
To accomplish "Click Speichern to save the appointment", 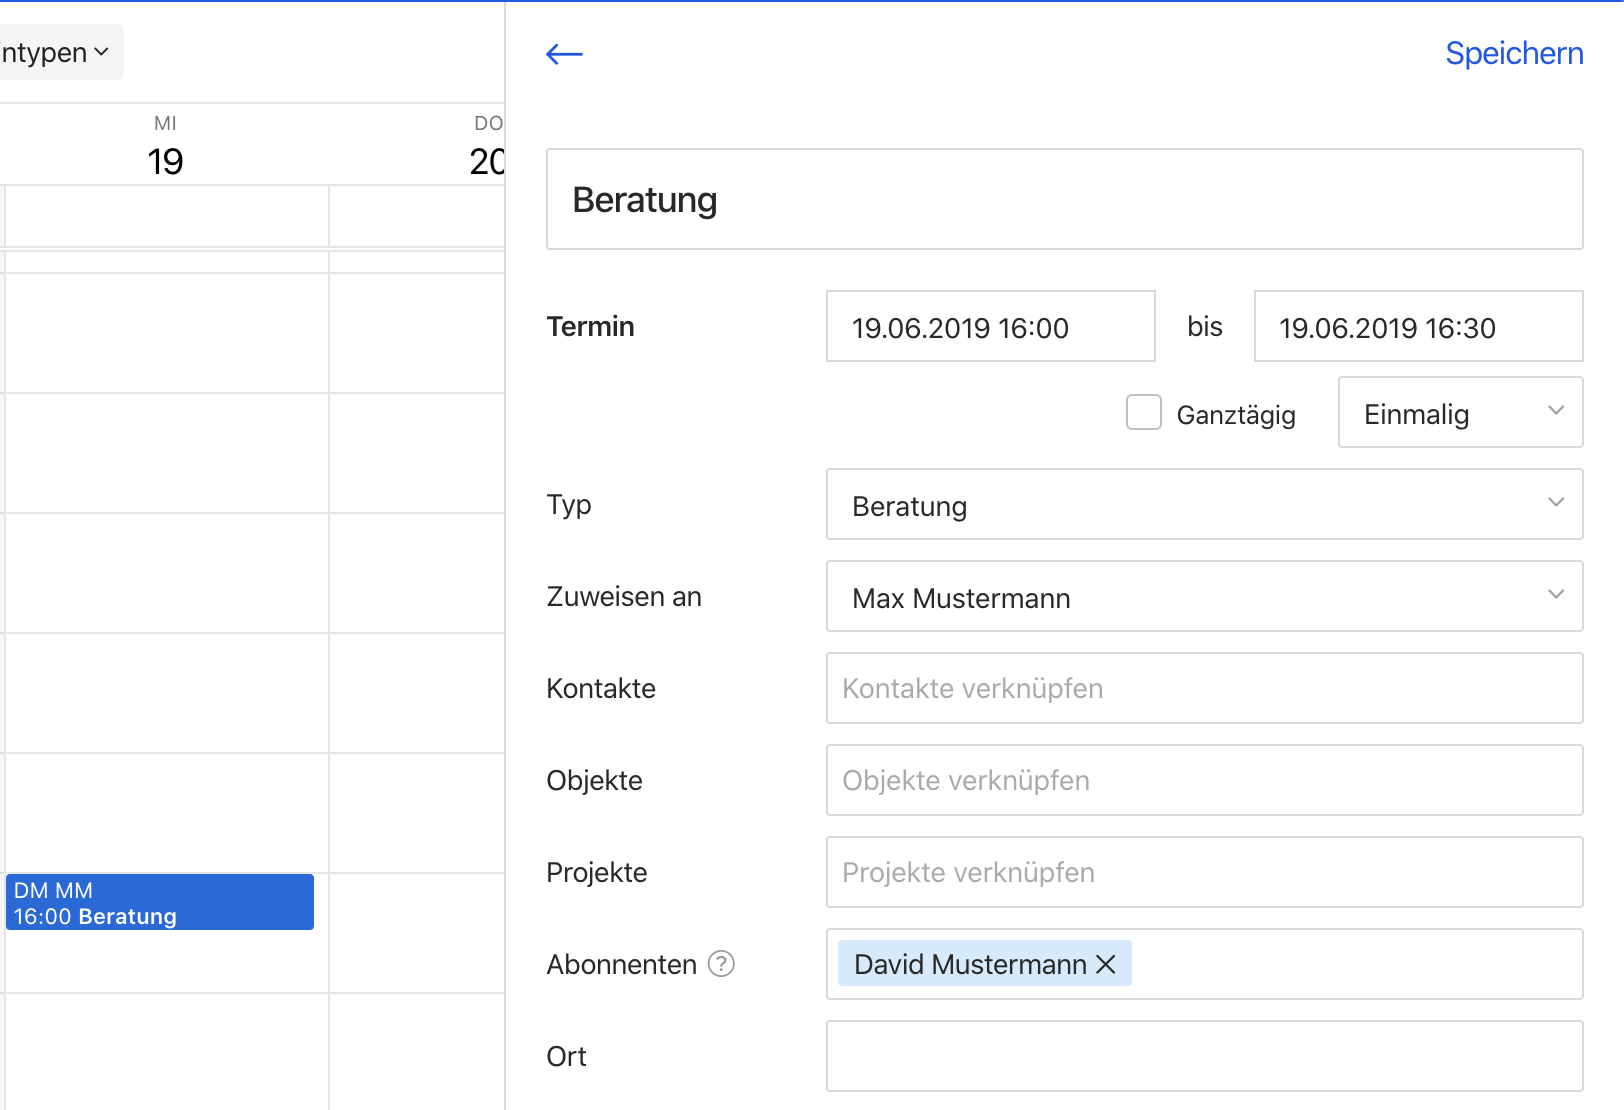I will [1513, 54].
